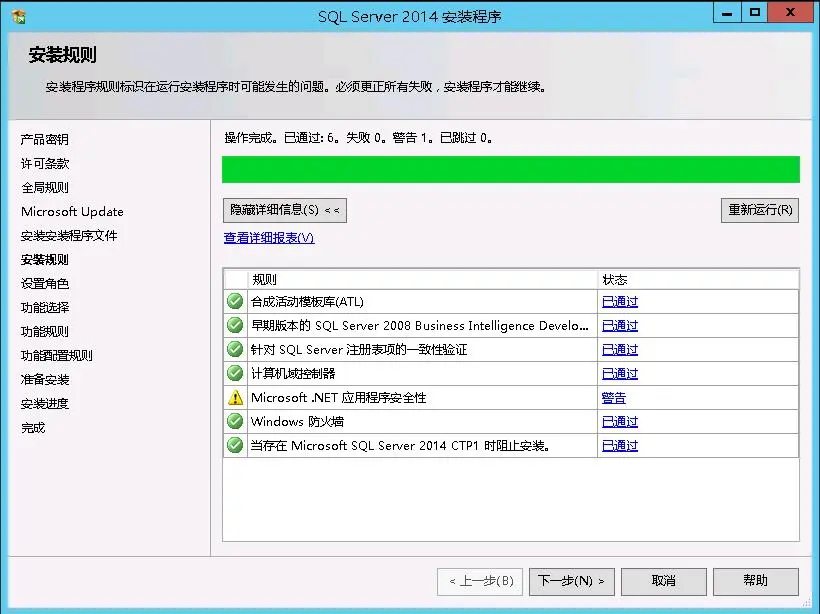Click rule text 针对 SQL Server 注册表项的一致性验证
The image size is (820, 614).
click(x=359, y=350)
